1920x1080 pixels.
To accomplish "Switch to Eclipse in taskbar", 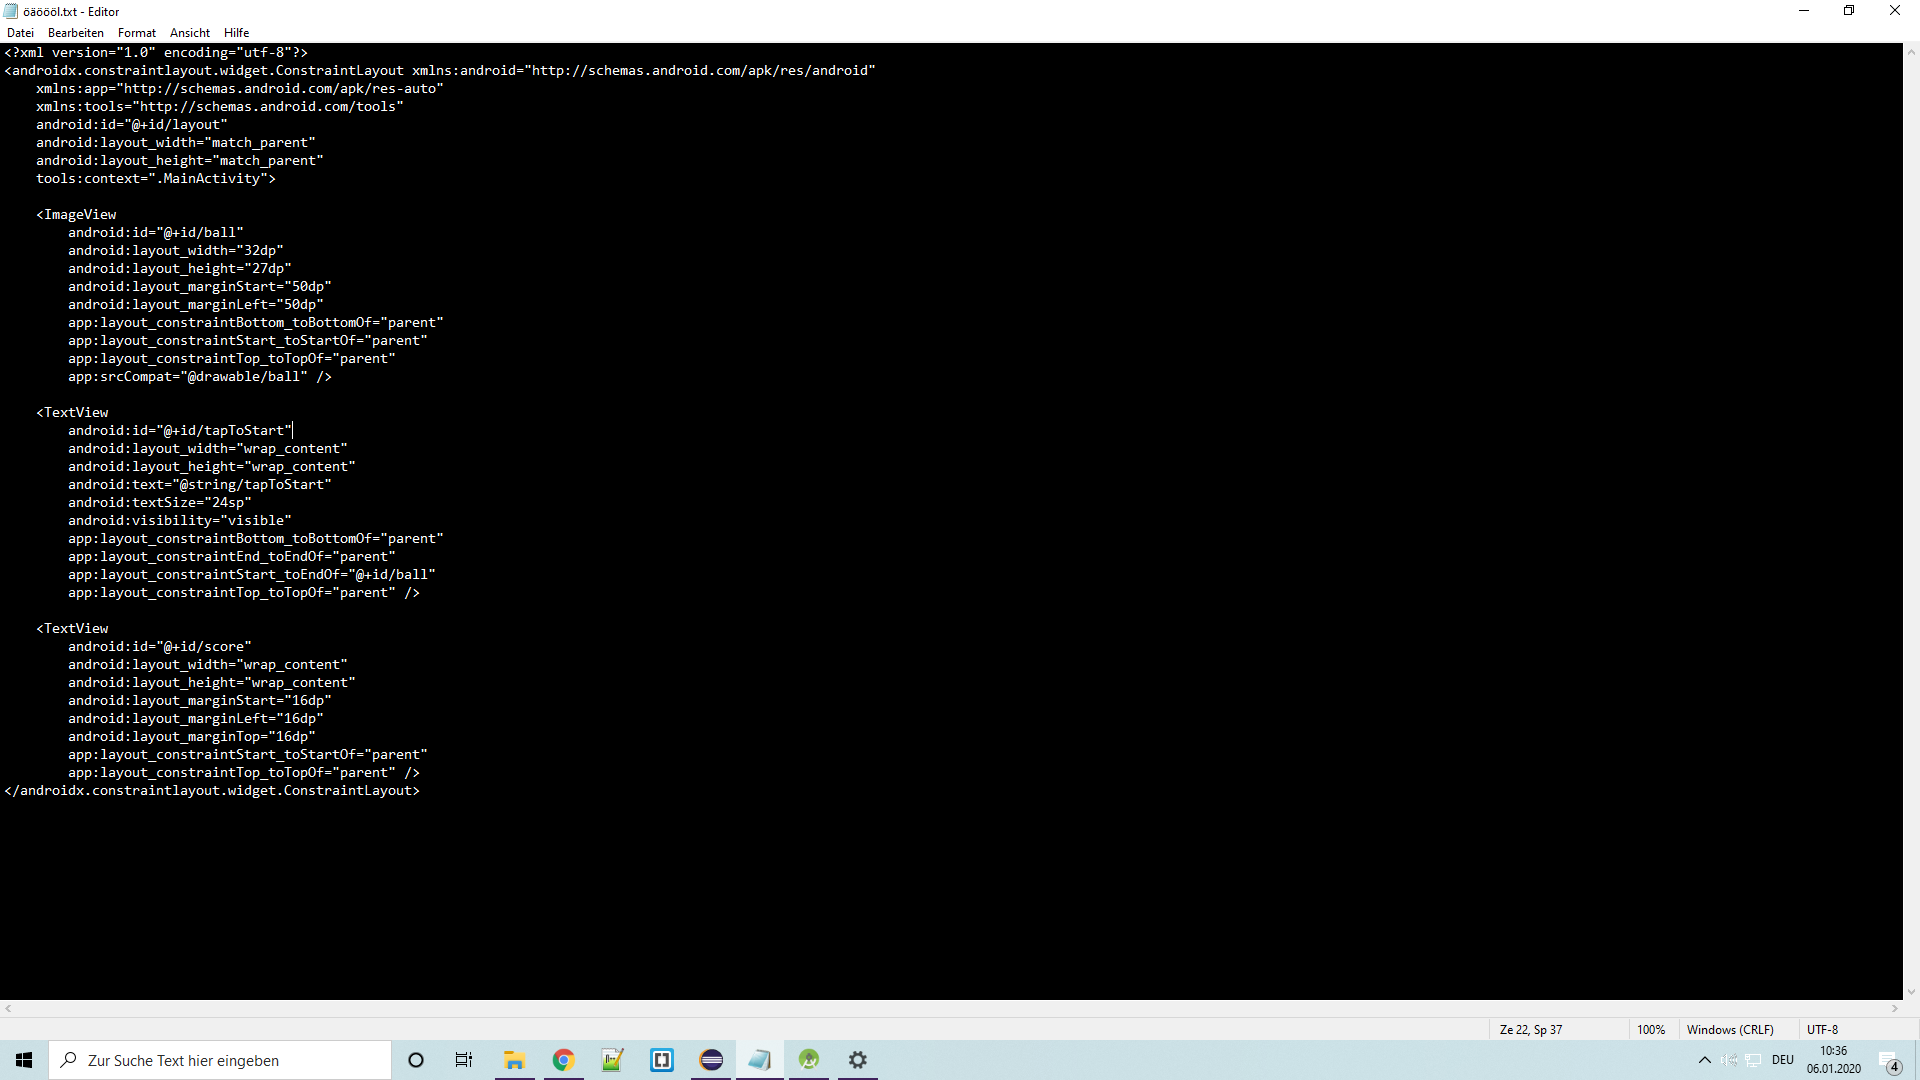I will click(x=712, y=1060).
